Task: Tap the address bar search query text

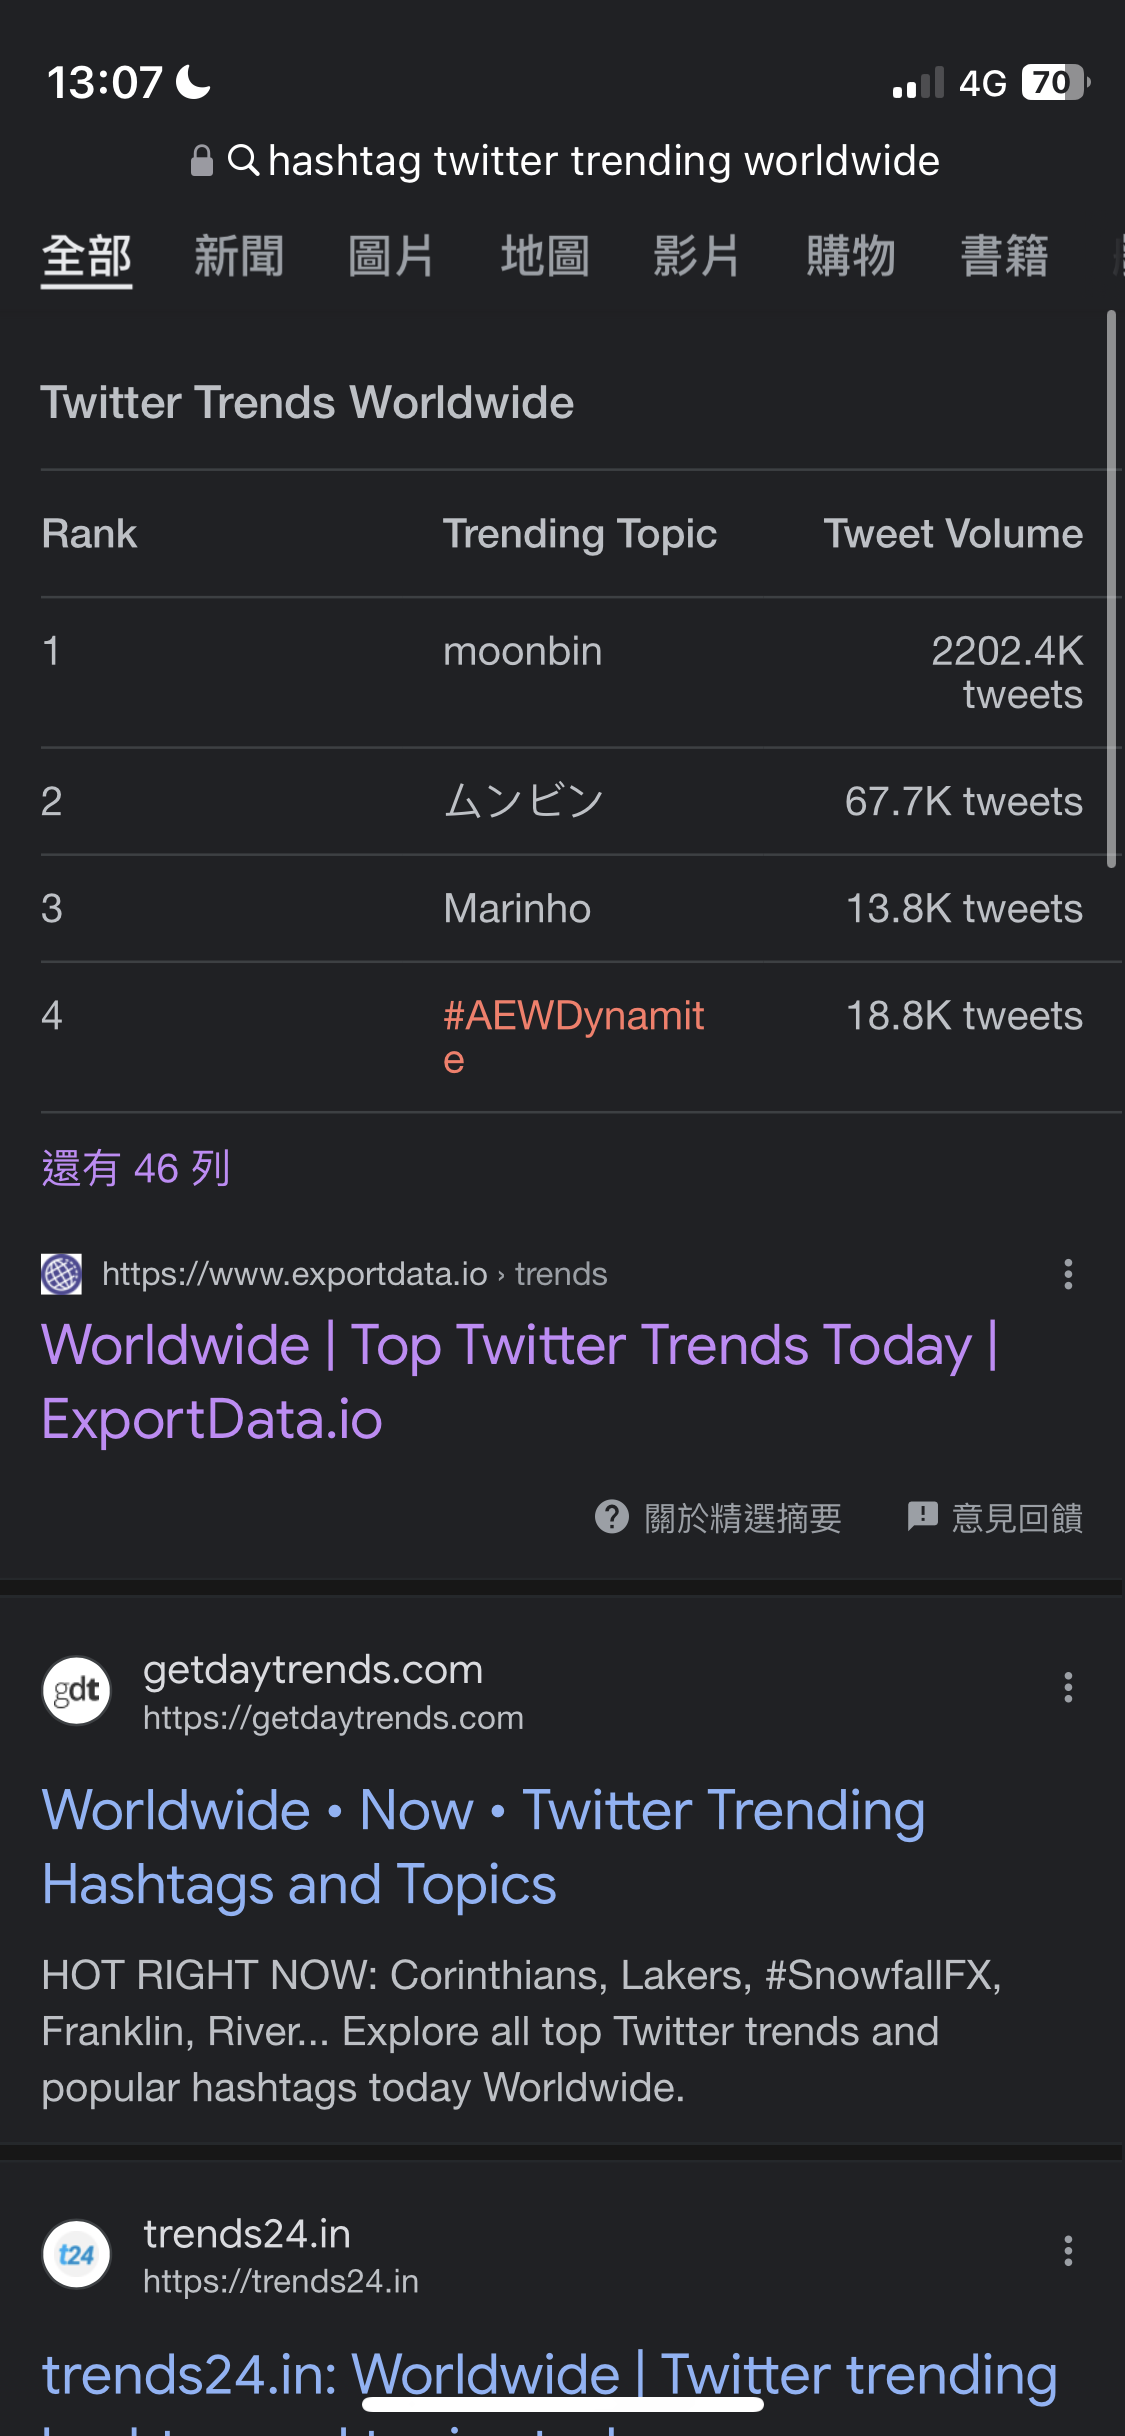Action: coord(604,161)
